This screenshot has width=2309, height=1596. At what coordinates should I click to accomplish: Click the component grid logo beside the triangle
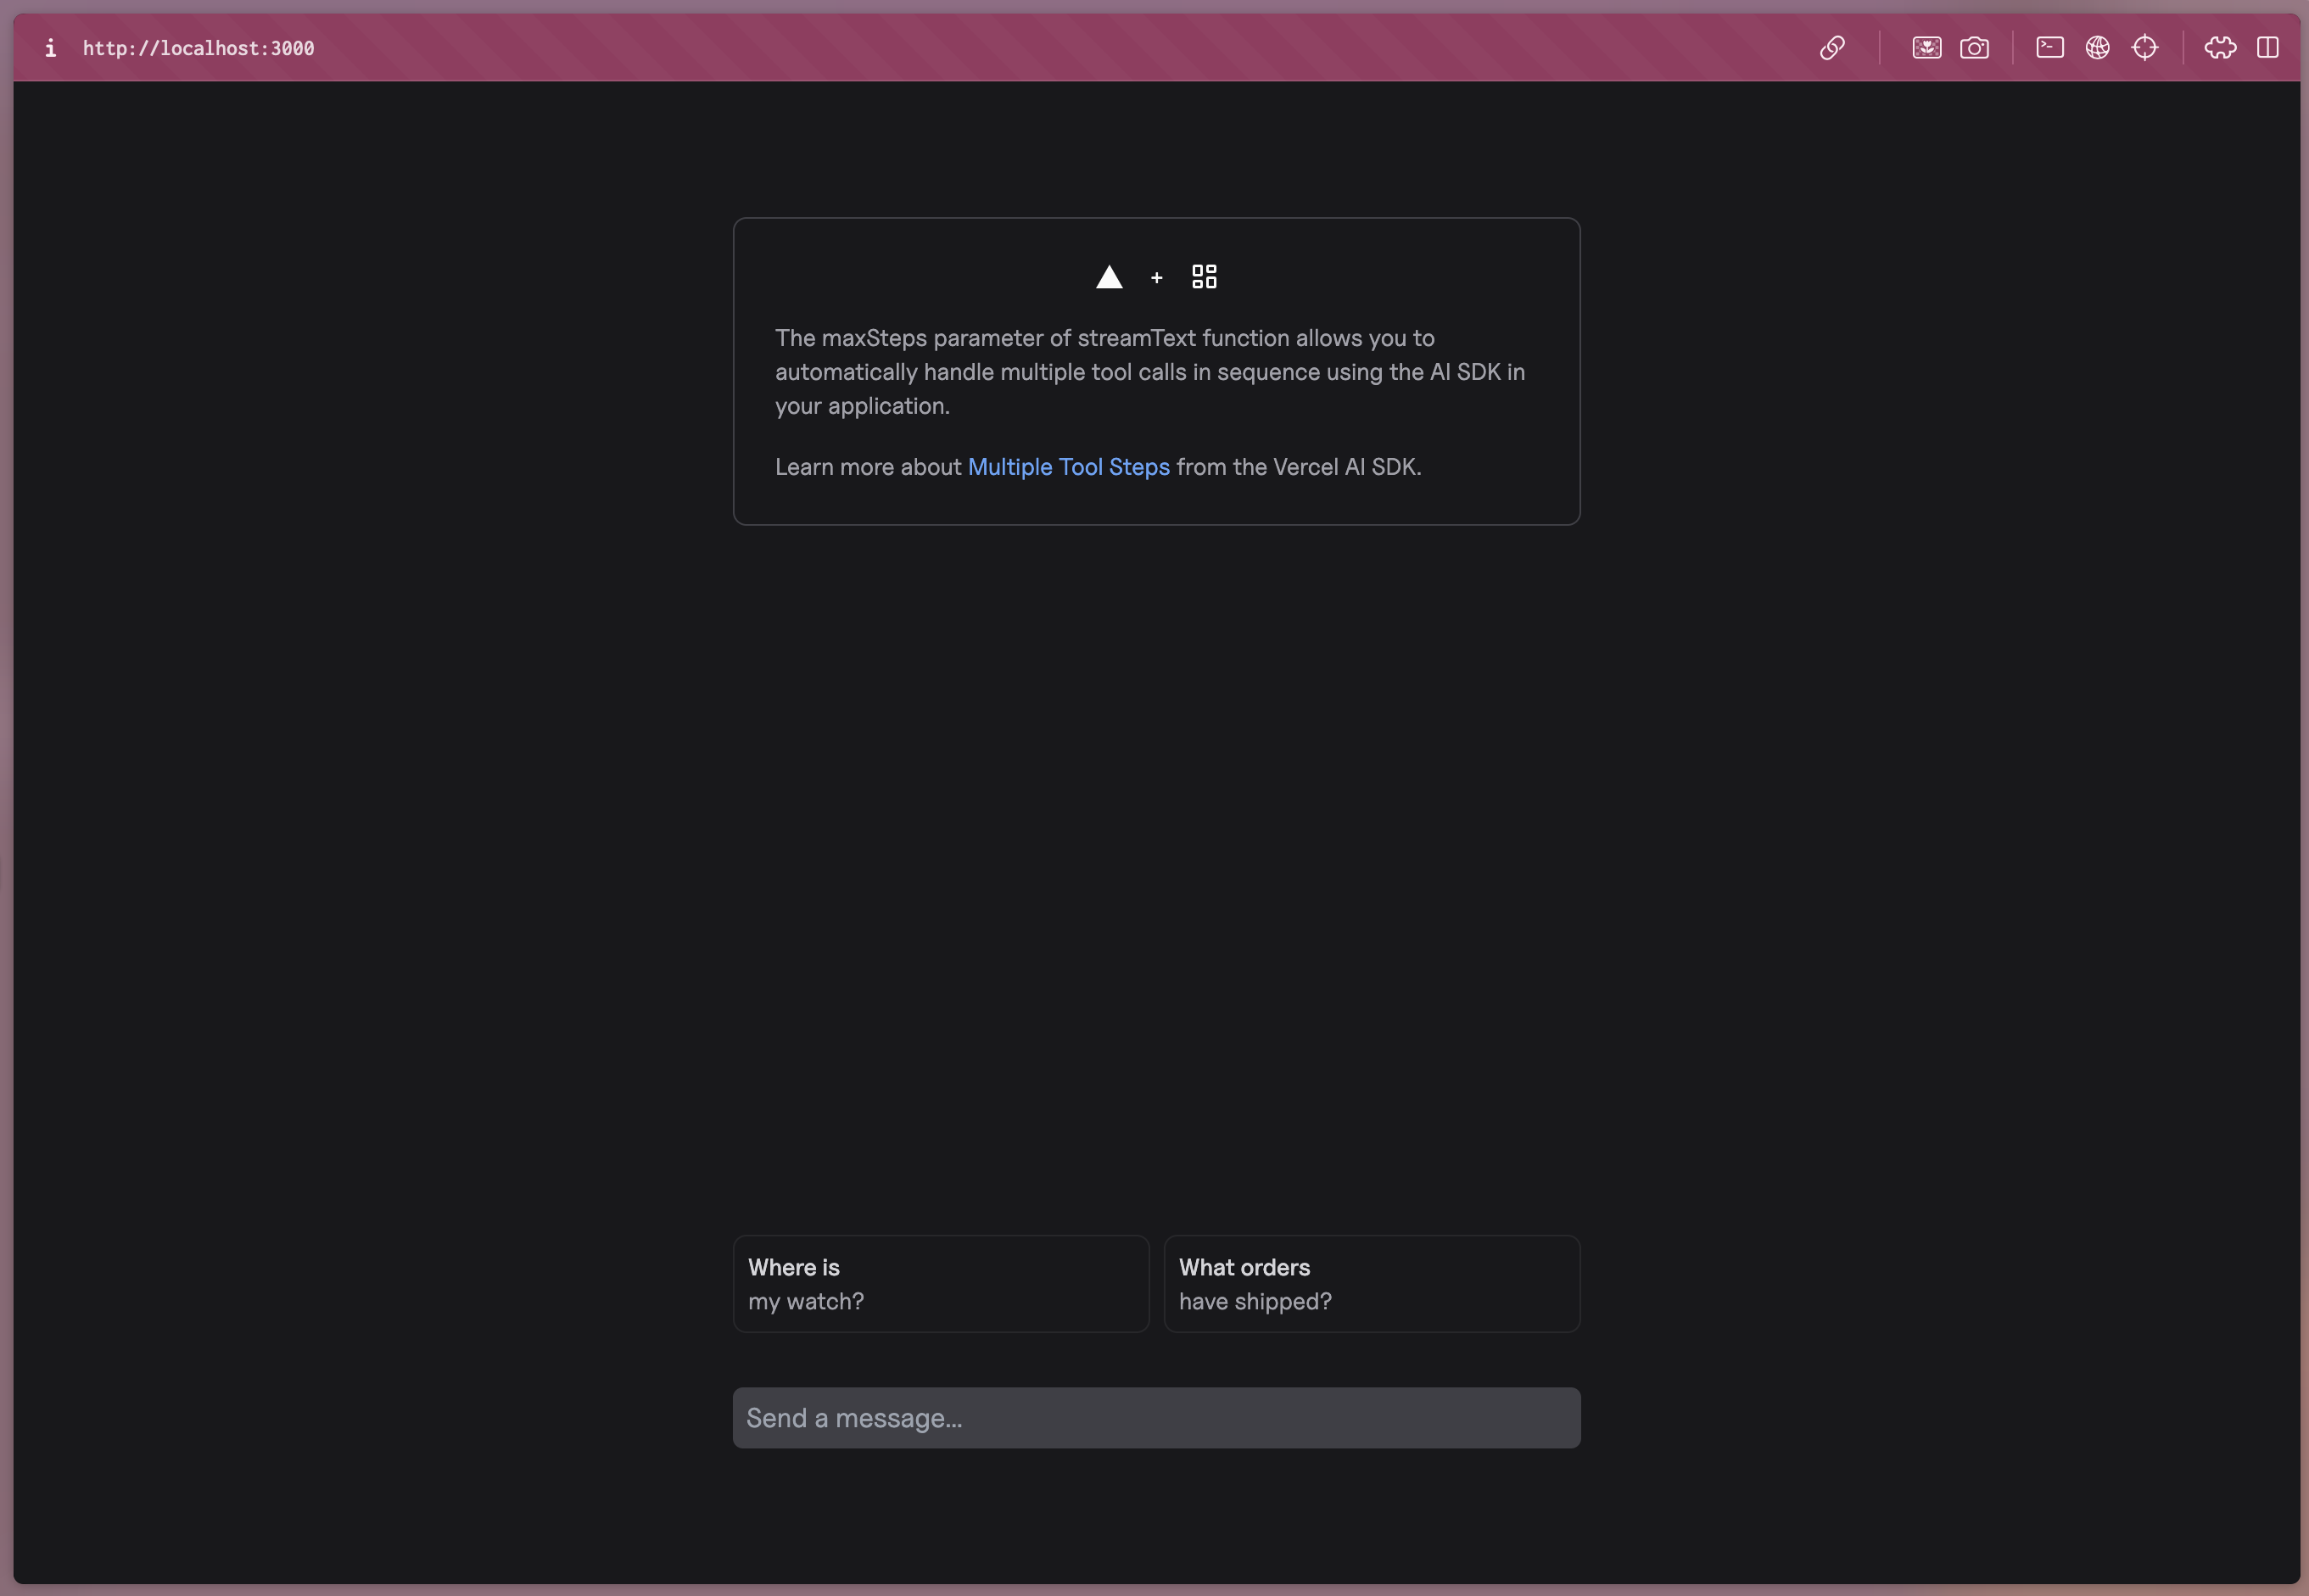click(1203, 276)
